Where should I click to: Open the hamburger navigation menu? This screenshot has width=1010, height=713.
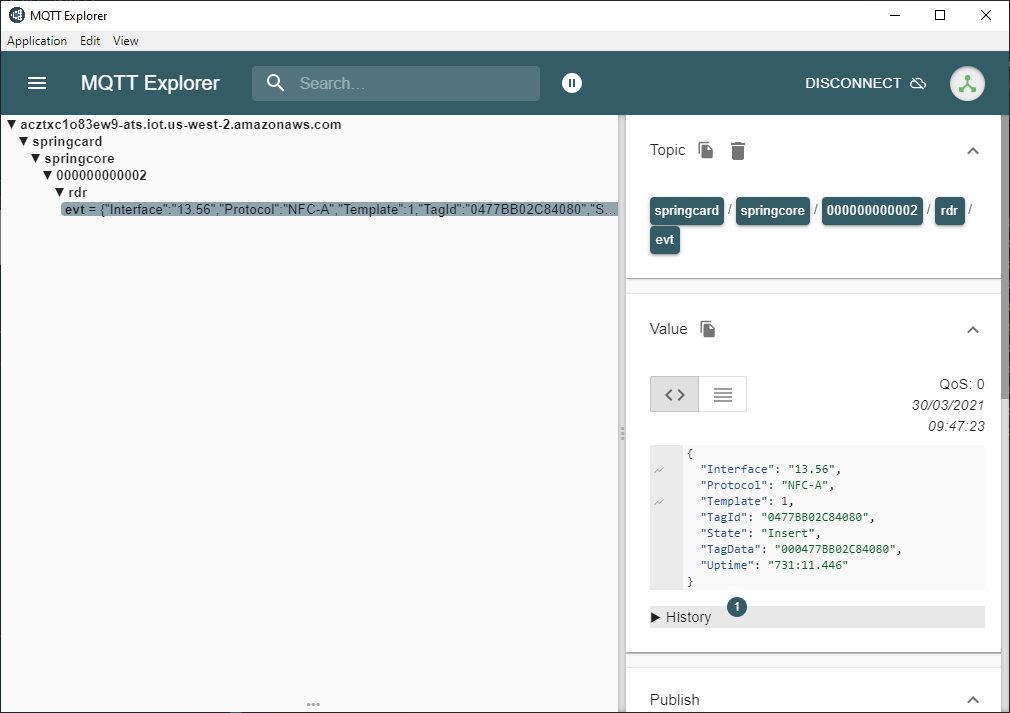pyautogui.click(x=37, y=83)
